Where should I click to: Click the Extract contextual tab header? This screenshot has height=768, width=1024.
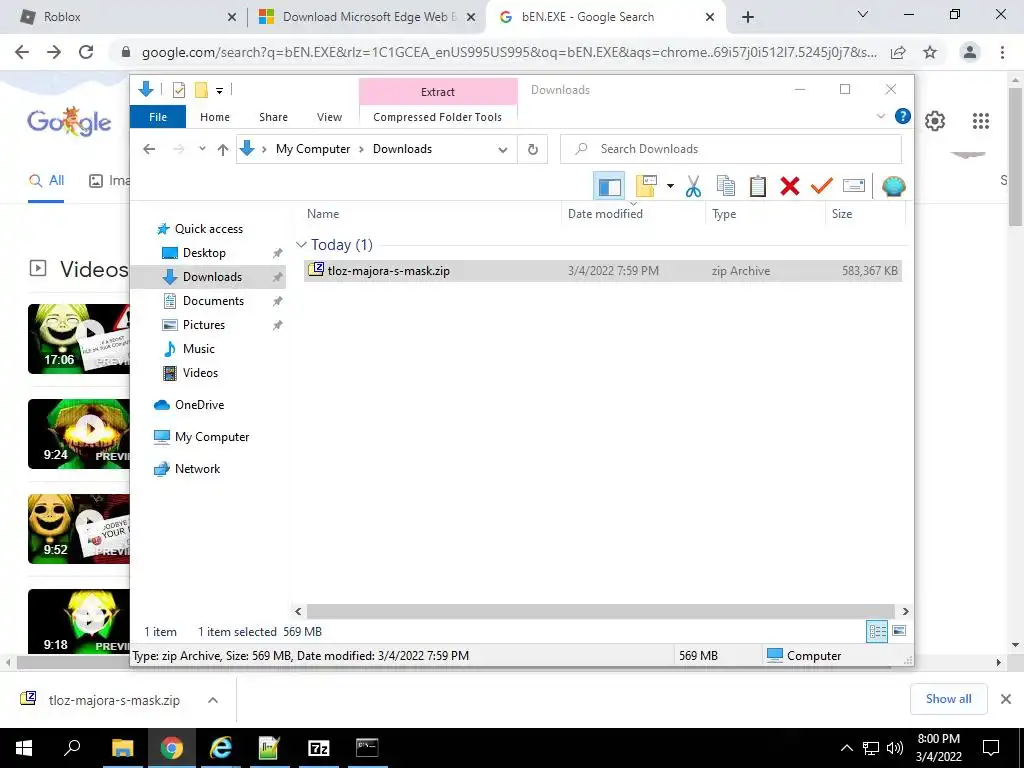click(x=438, y=91)
